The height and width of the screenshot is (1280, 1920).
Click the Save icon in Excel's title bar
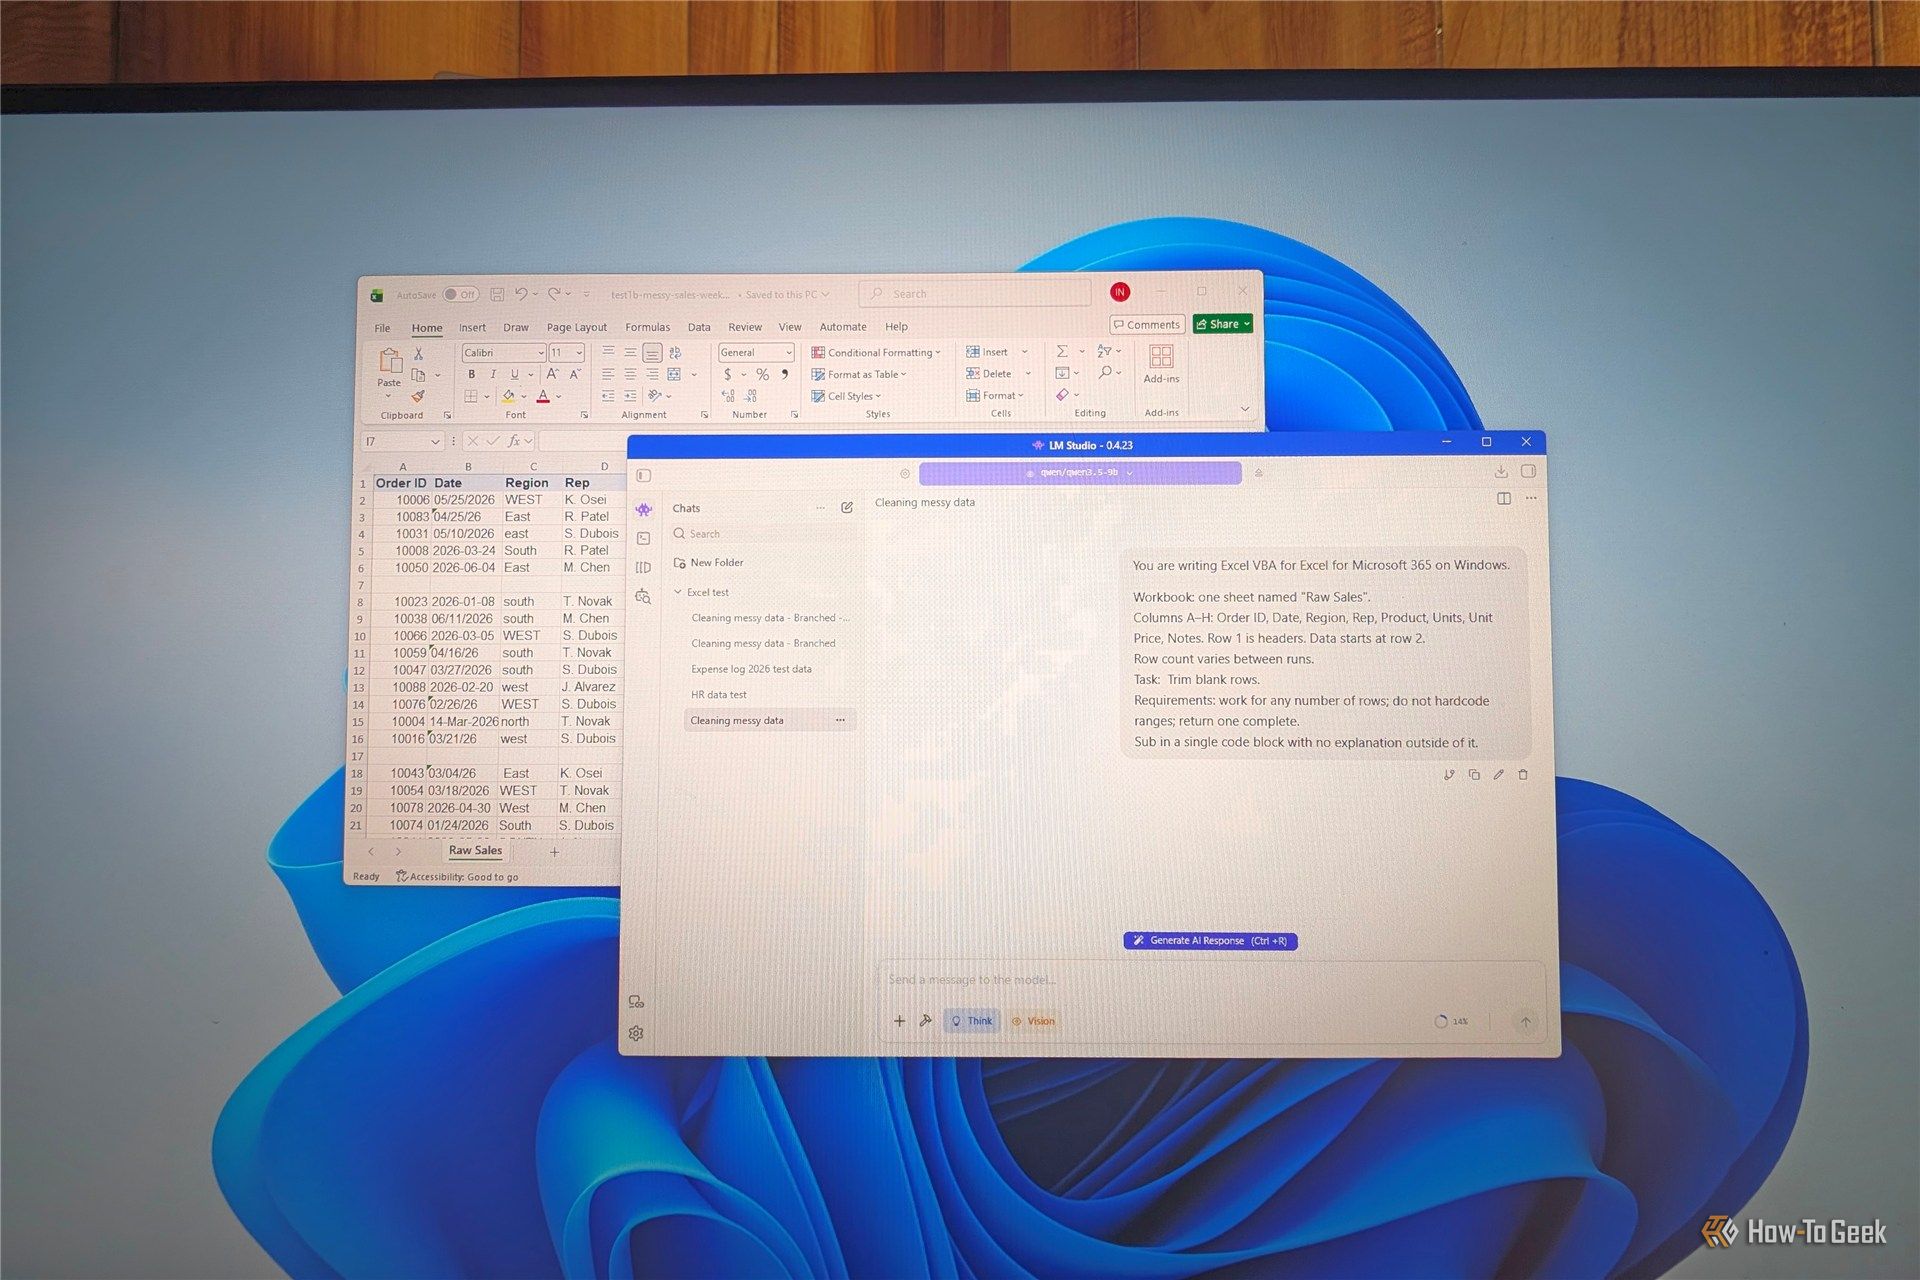(497, 294)
